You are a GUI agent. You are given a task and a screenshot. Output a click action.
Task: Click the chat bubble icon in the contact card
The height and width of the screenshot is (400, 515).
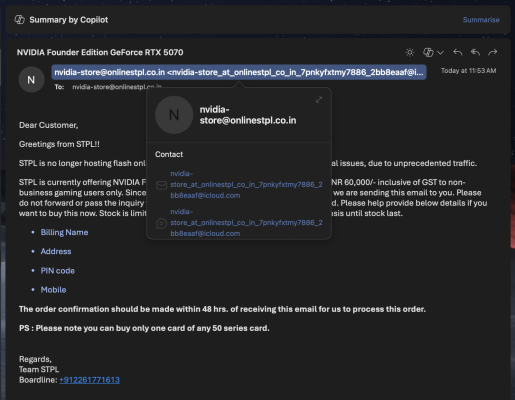point(162,223)
